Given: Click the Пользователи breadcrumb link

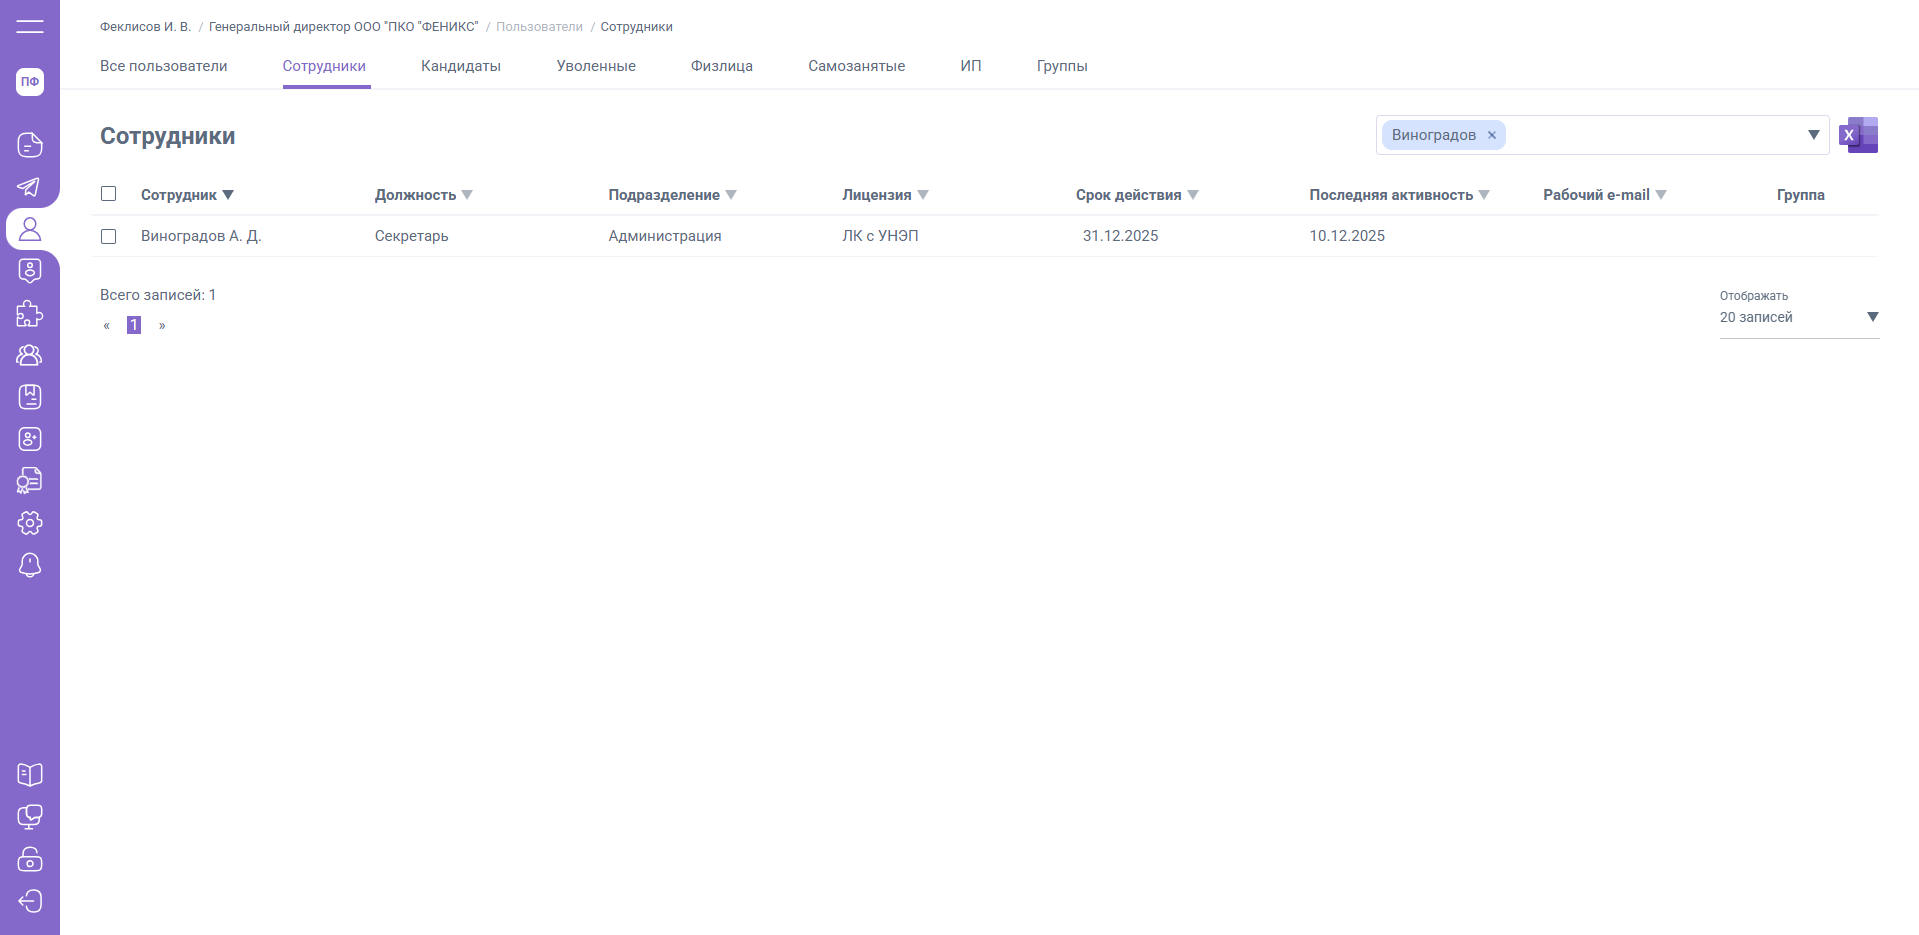Looking at the screenshot, I should coord(539,27).
